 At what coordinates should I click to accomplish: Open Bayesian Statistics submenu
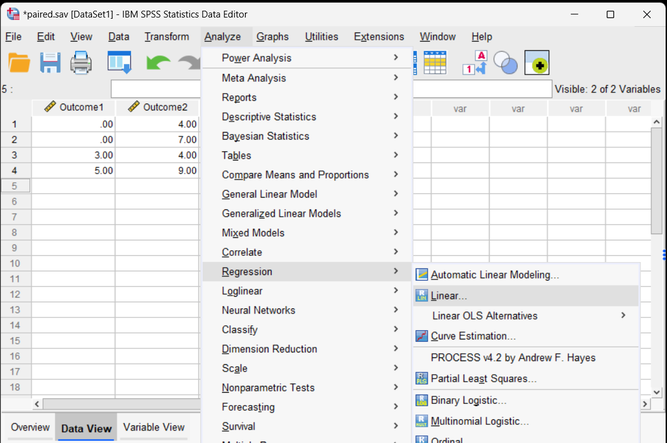click(307, 136)
